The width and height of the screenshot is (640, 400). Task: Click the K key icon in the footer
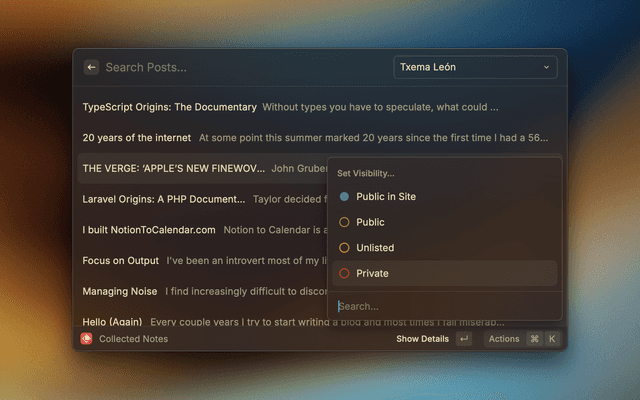point(551,339)
